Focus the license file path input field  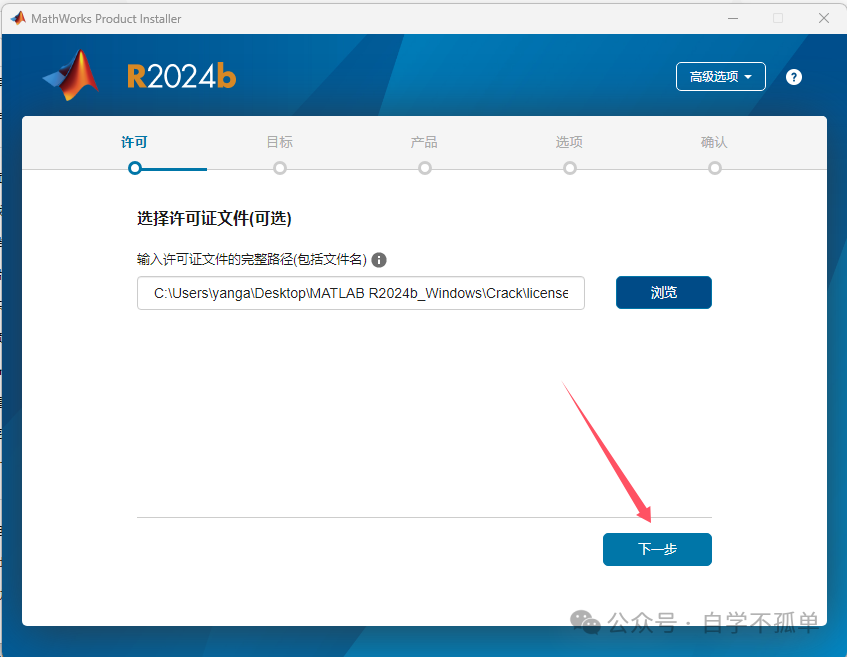(361, 293)
